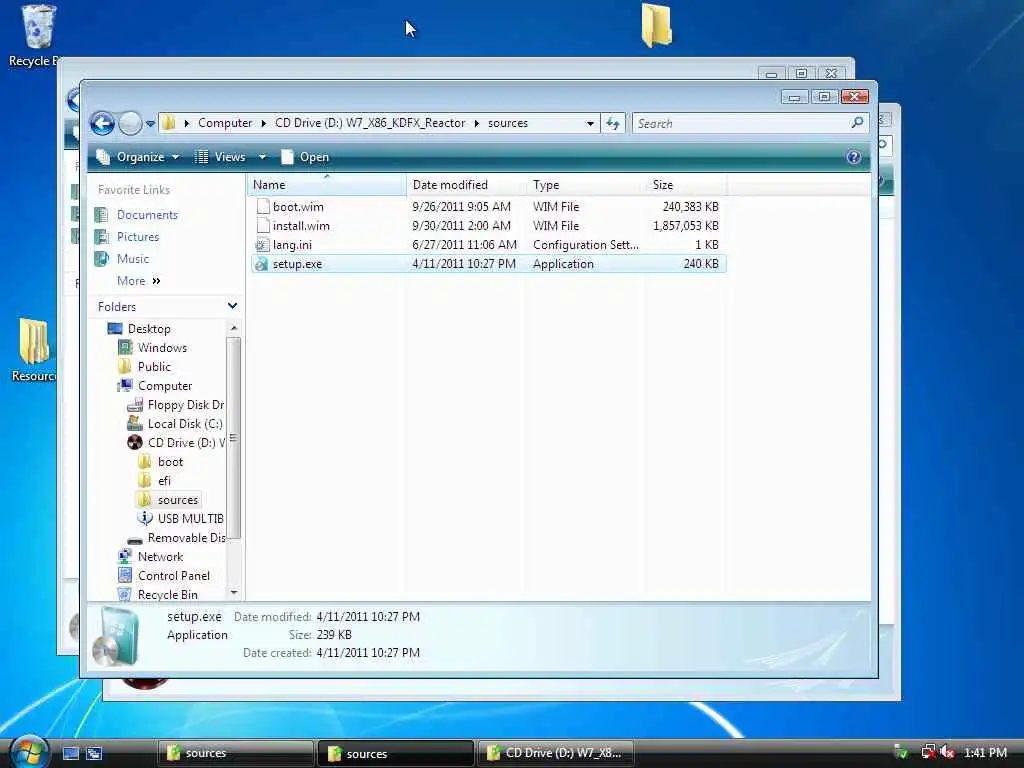The height and width of the screenshot is (768, 1024).
Task: Select CD Drive (D:) in folder tree
Action: click(186, 442)
